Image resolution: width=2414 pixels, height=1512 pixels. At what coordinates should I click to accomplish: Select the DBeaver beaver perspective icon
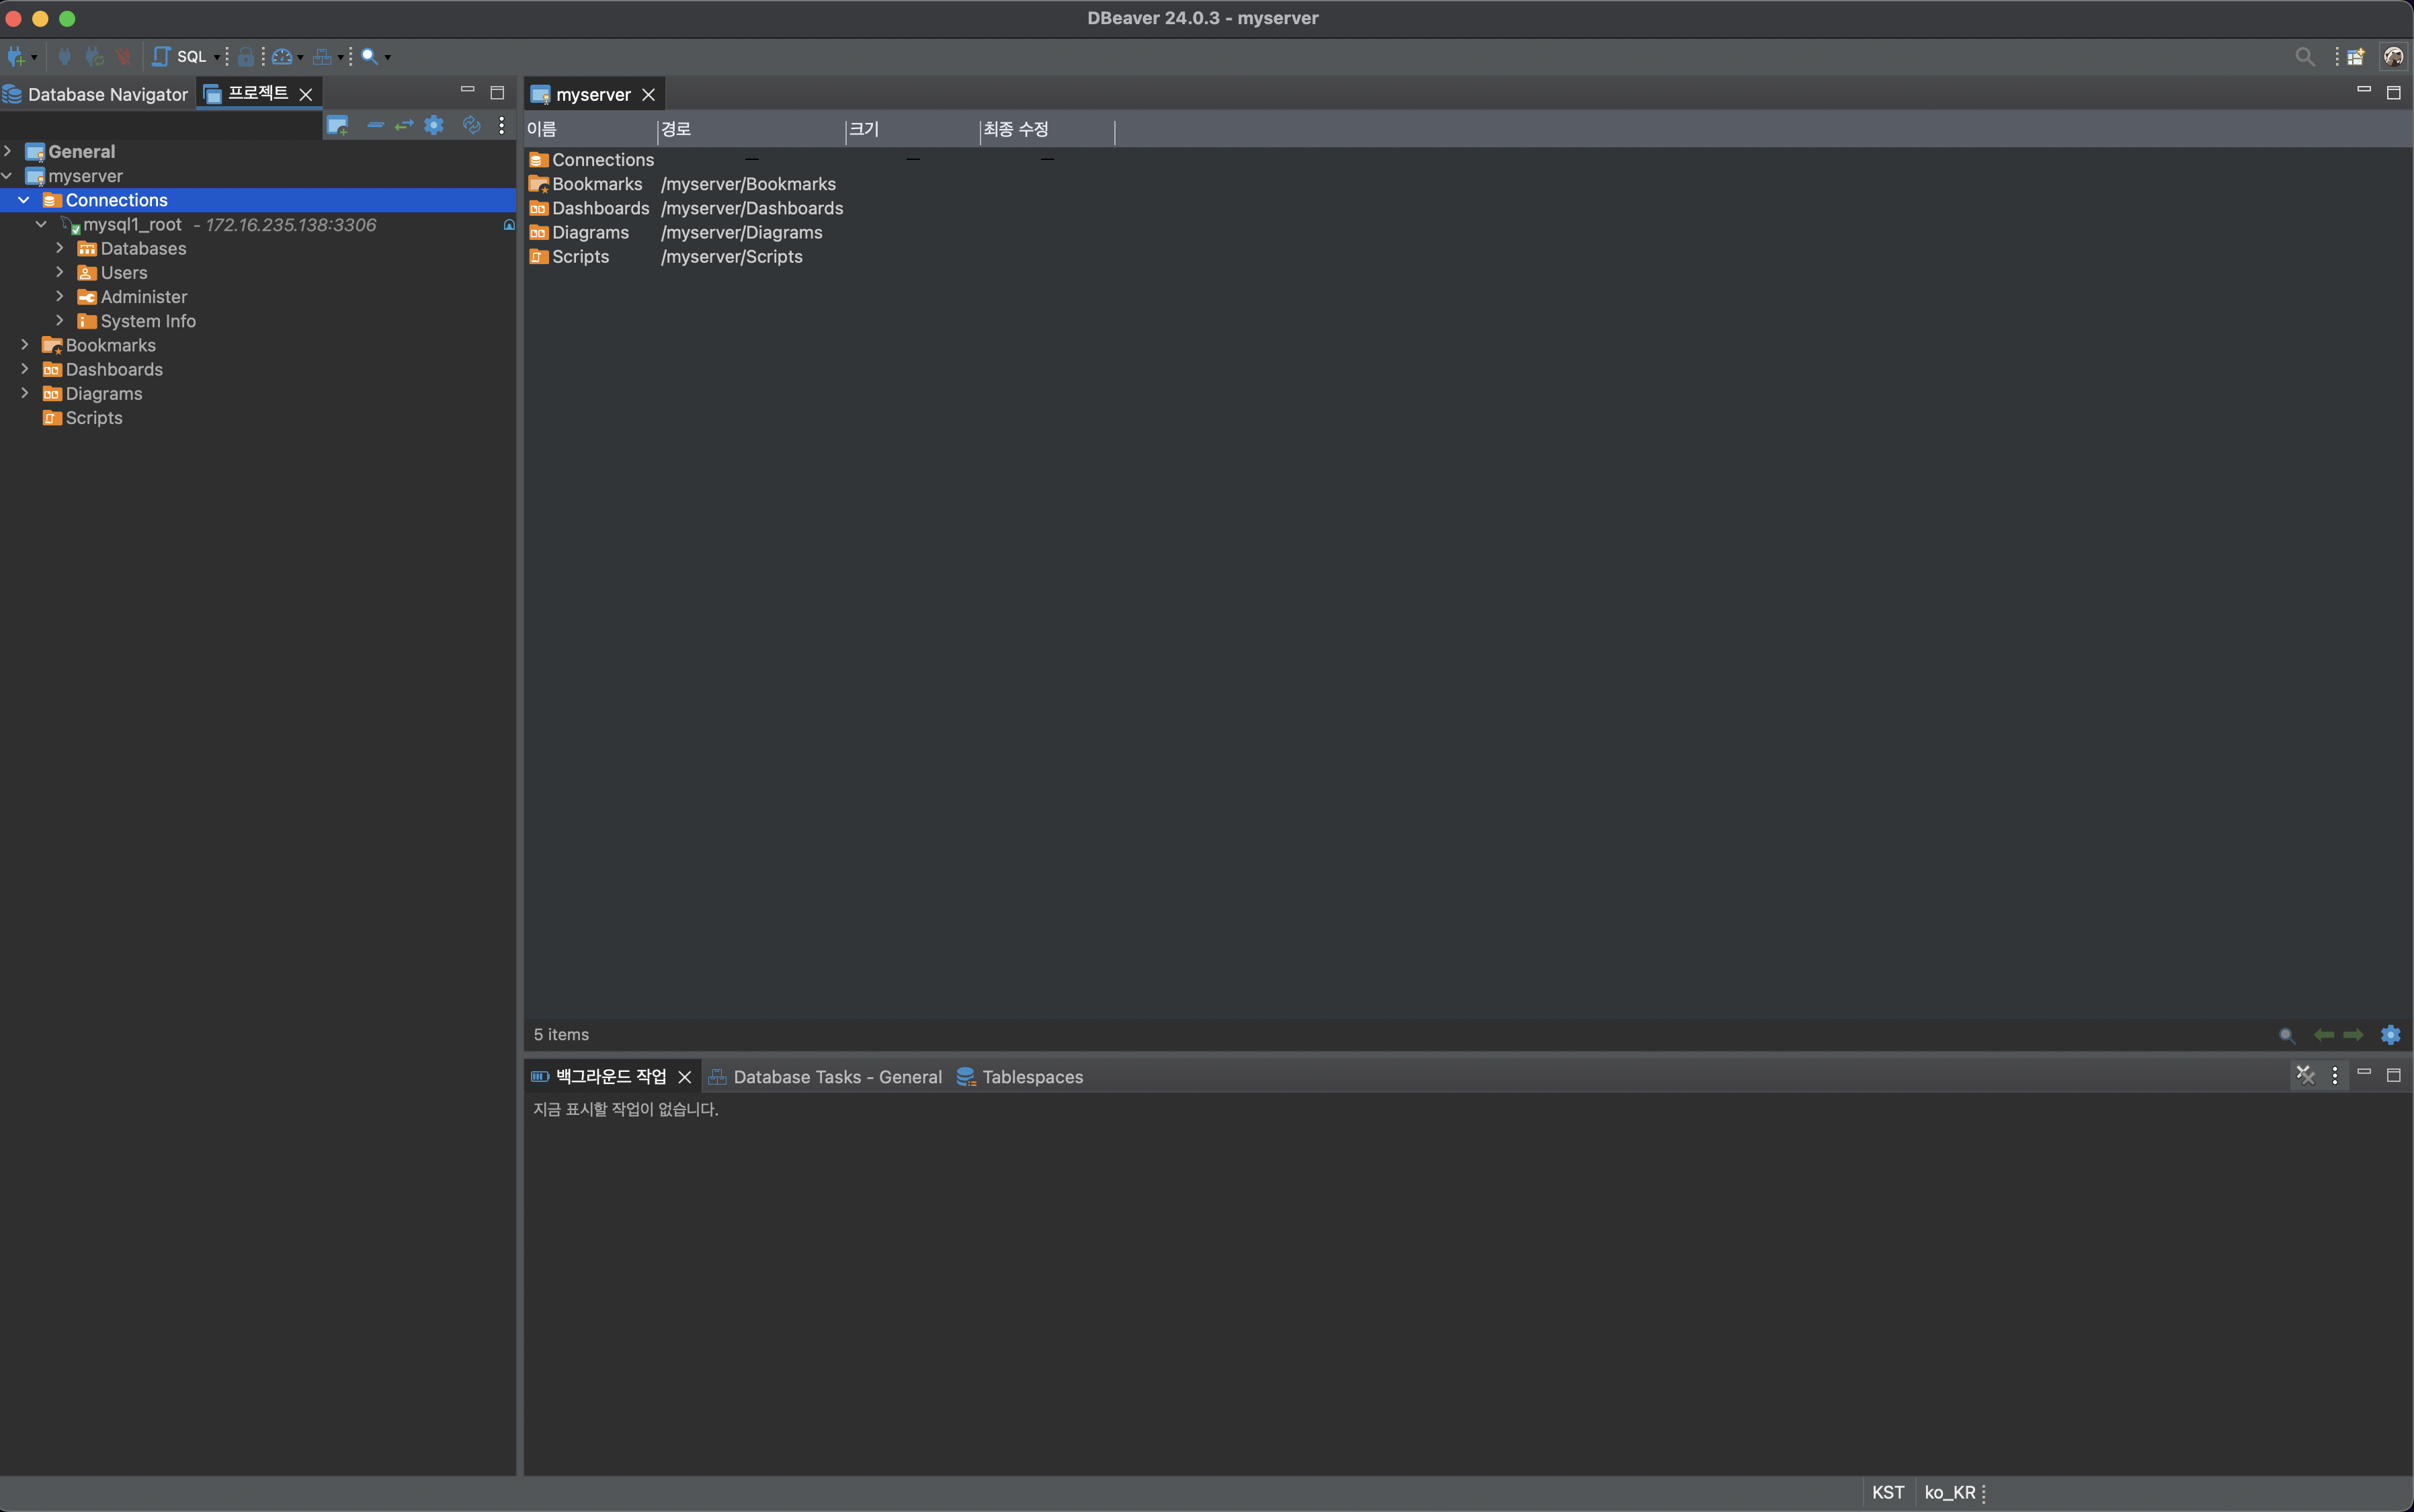point(2393,57)
